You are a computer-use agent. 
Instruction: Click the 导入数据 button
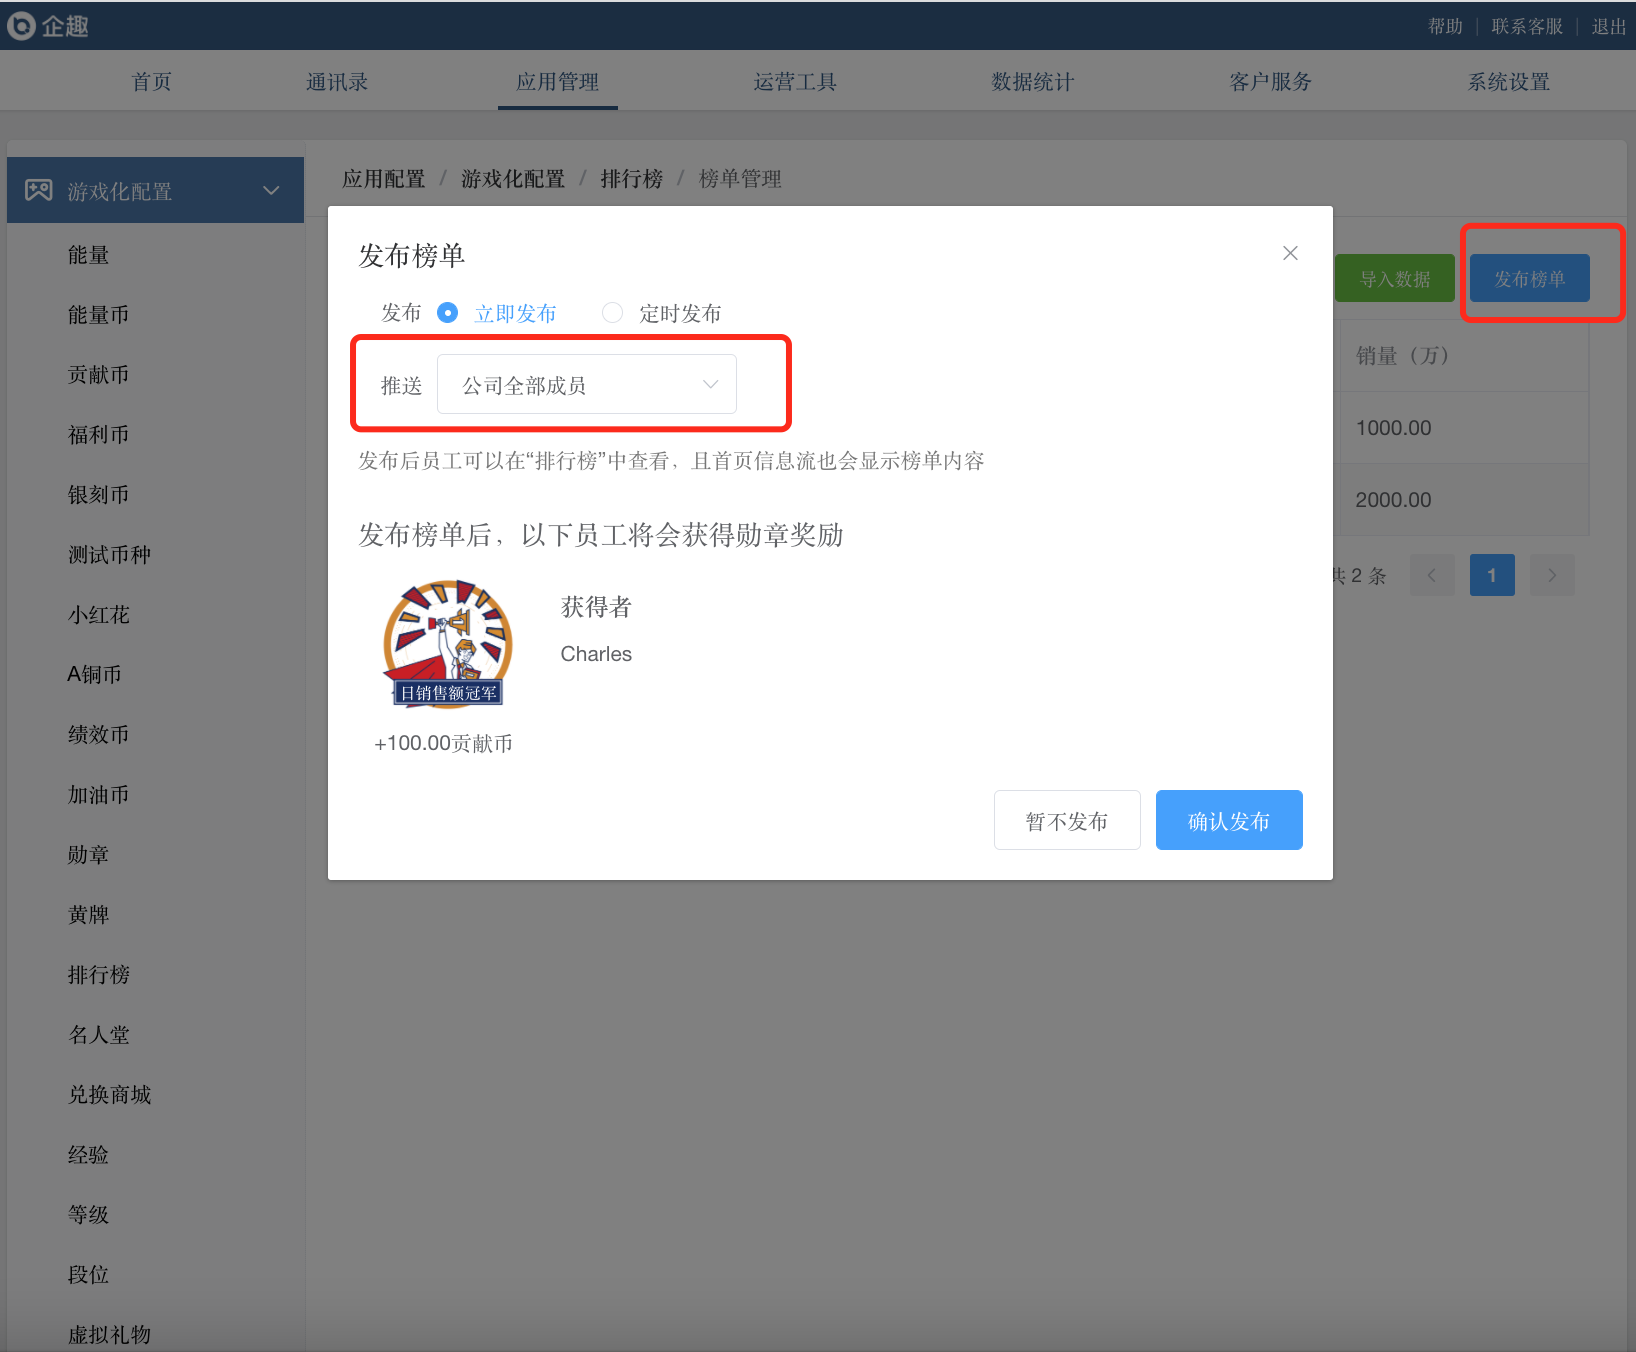point(1395,279)
